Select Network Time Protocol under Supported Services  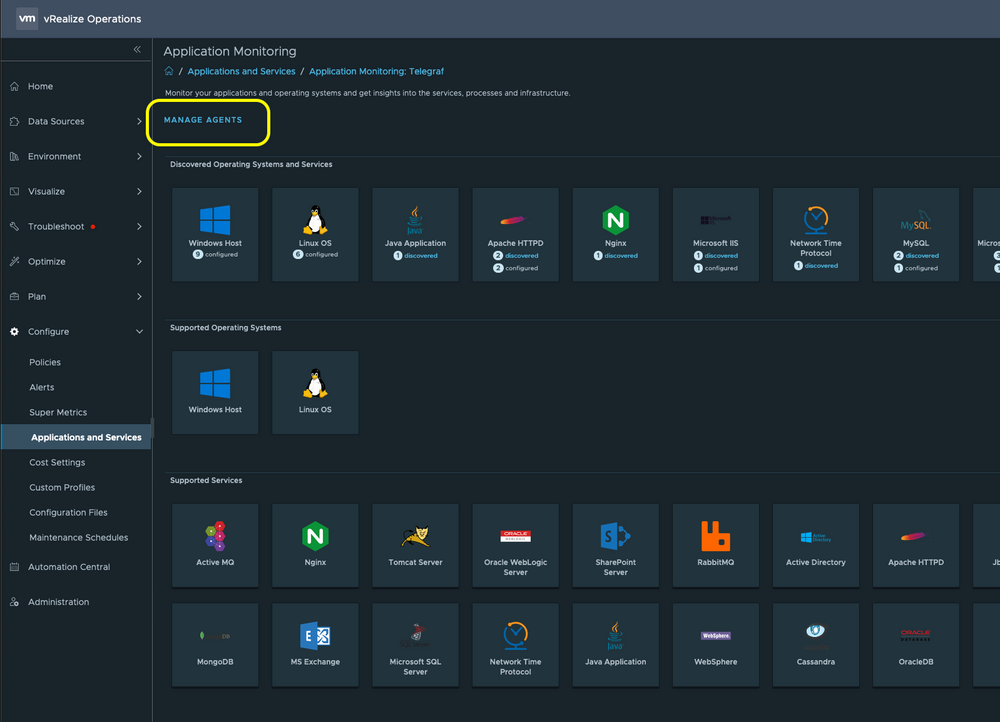(515, 645)
